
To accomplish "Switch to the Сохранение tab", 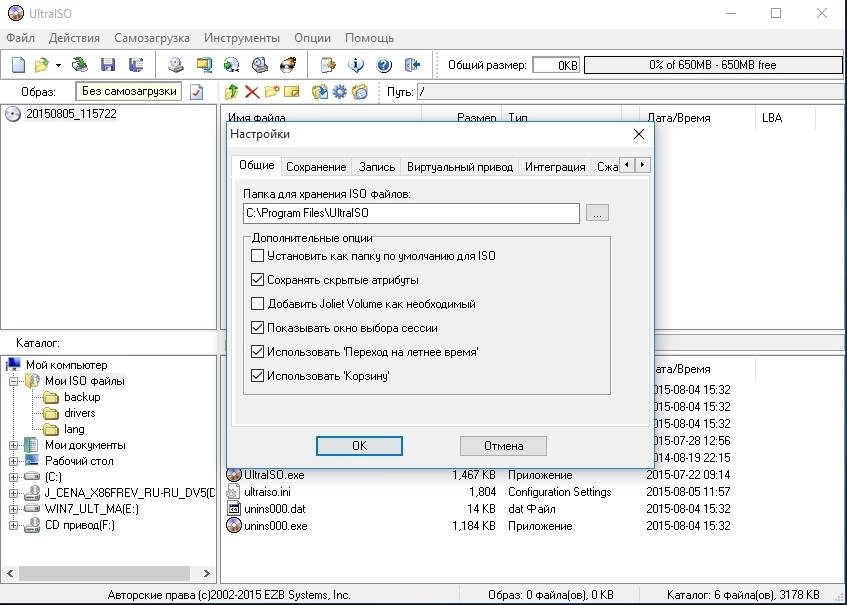I will (316, 167).
